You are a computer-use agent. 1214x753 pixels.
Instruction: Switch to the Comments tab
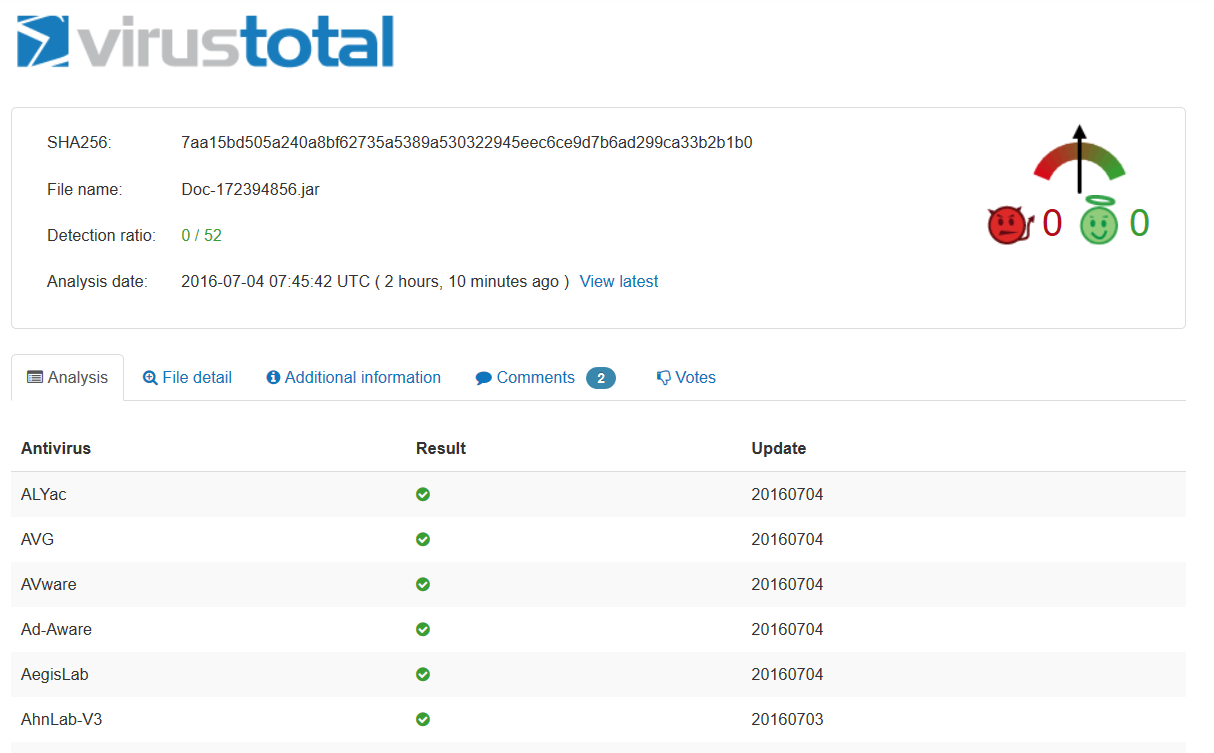pos(545,377)
